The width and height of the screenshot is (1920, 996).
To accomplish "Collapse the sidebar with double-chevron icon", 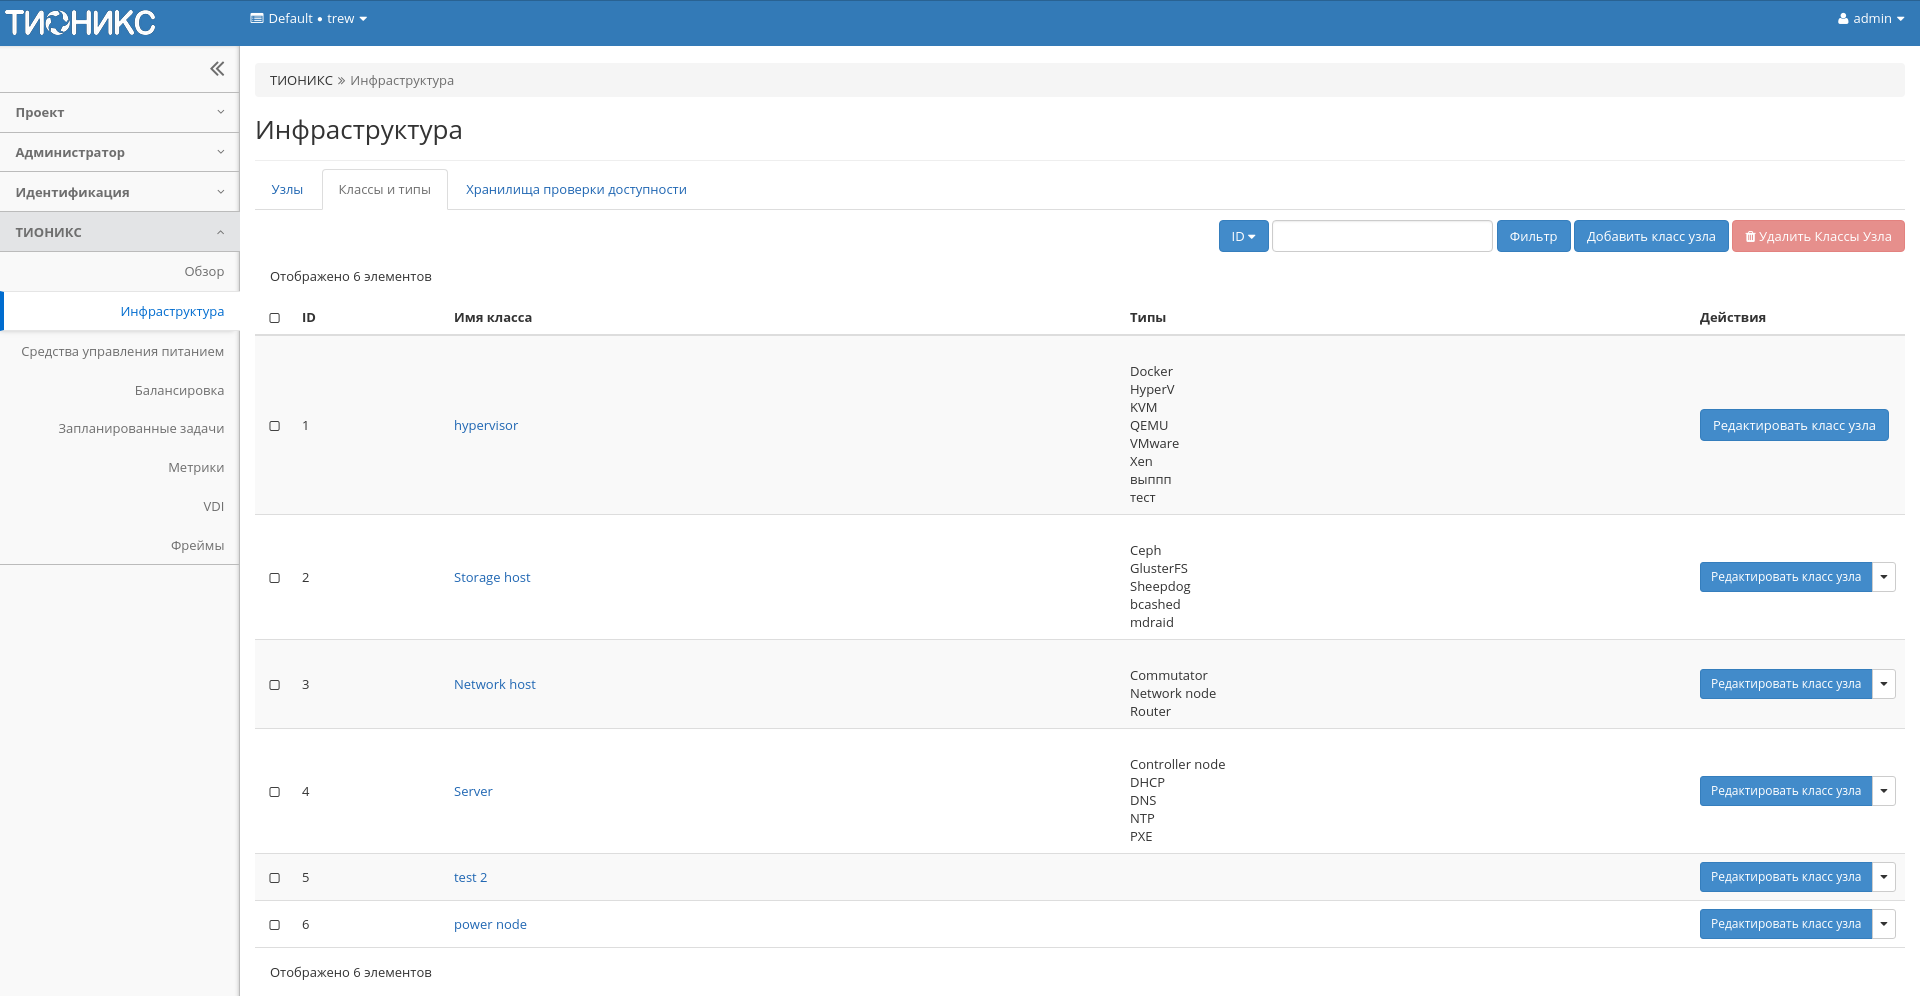I will 217,69.
